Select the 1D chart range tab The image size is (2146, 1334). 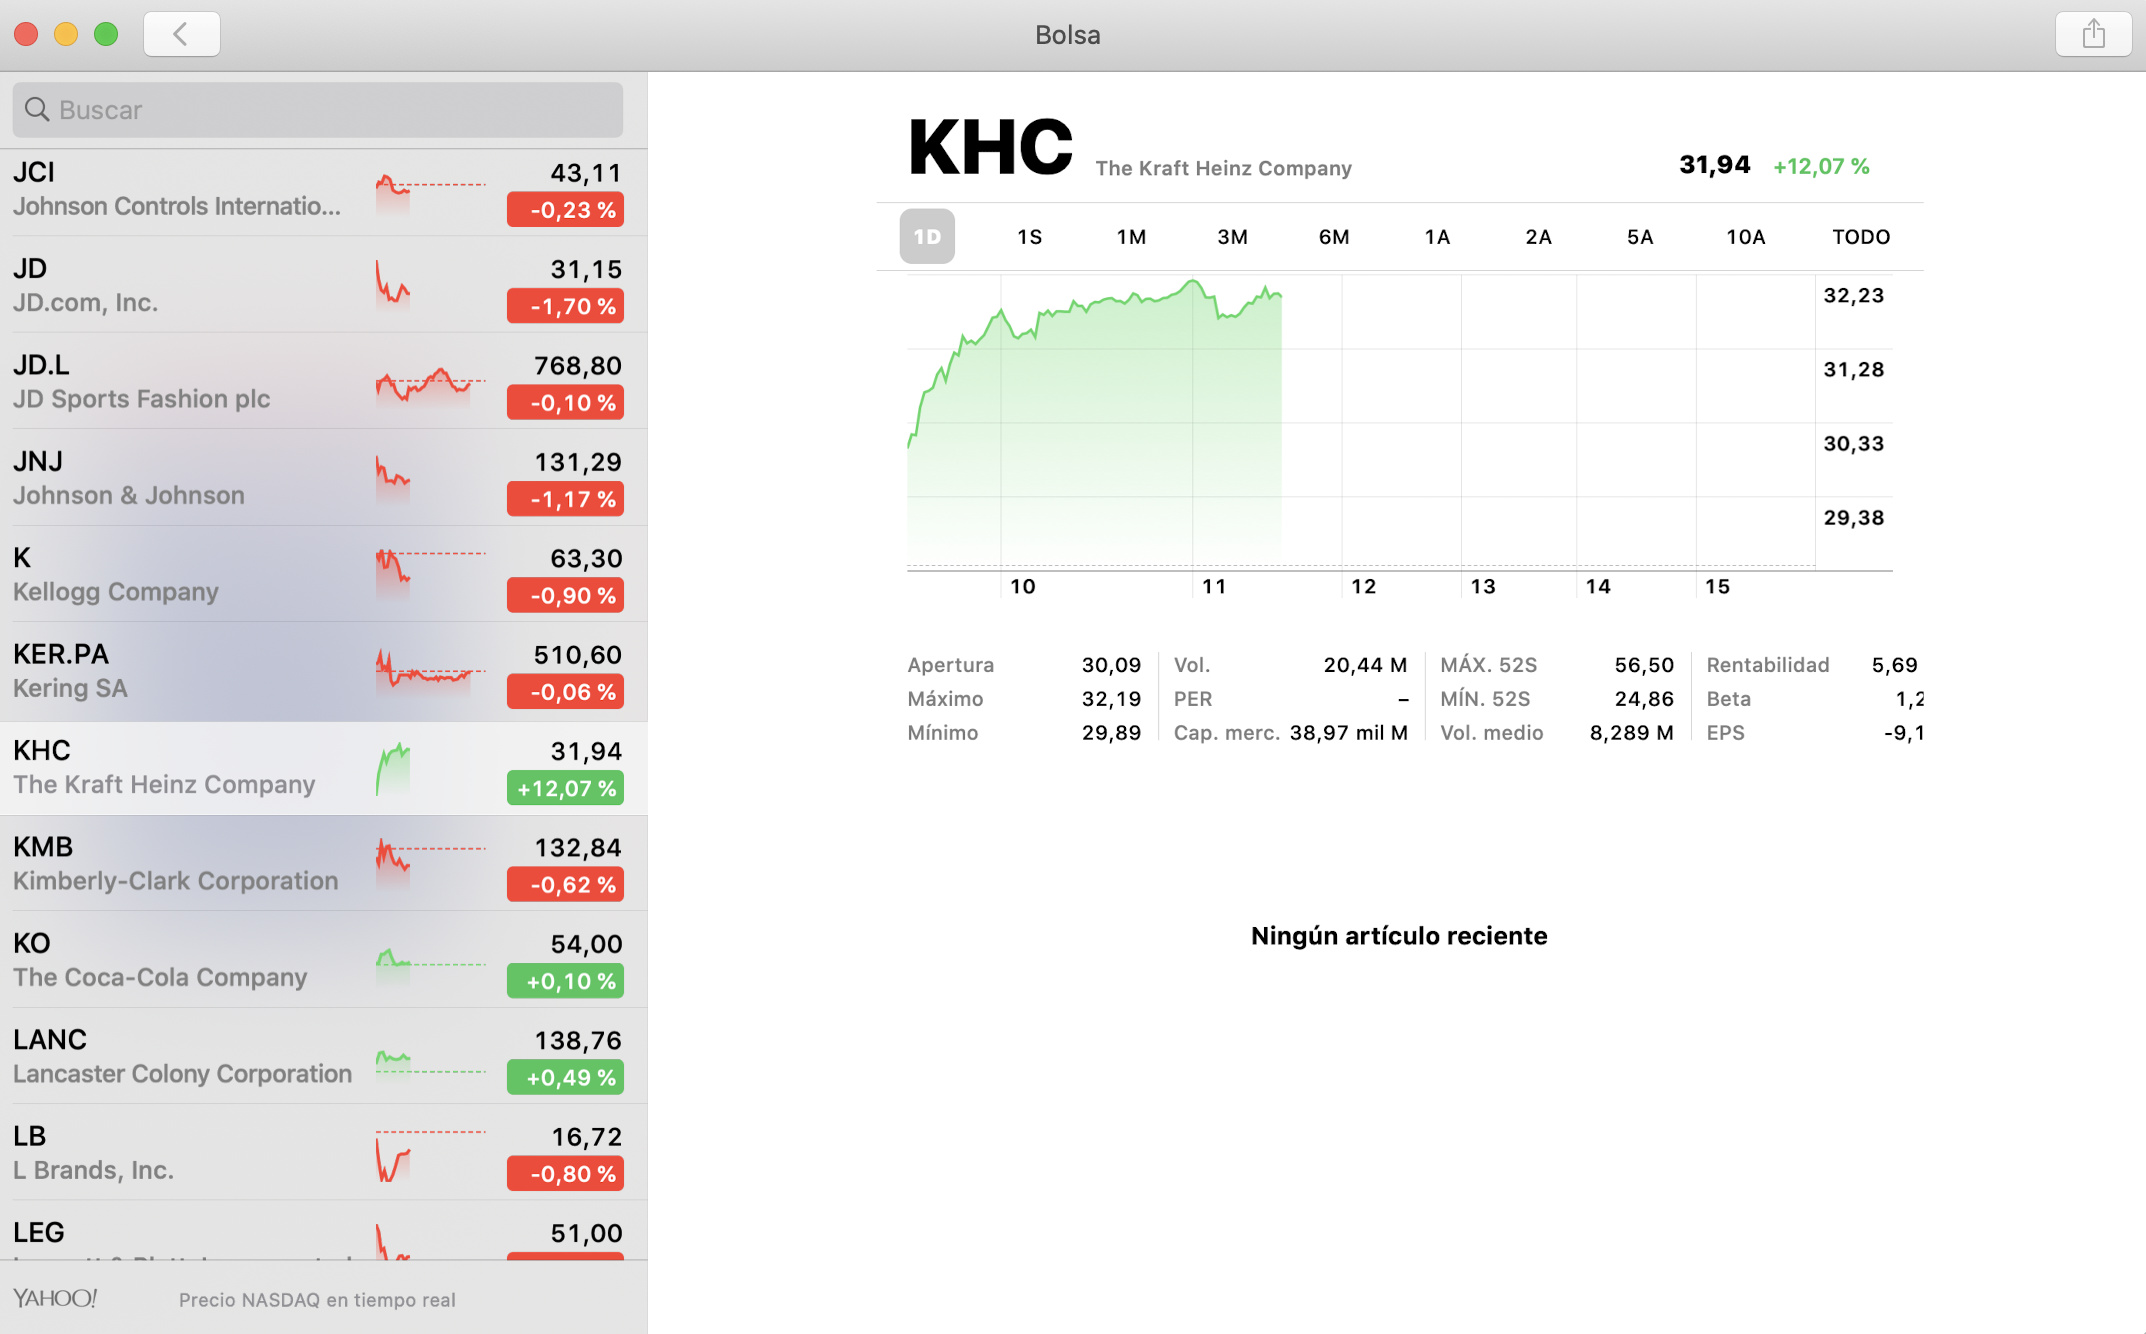point(927,237)
